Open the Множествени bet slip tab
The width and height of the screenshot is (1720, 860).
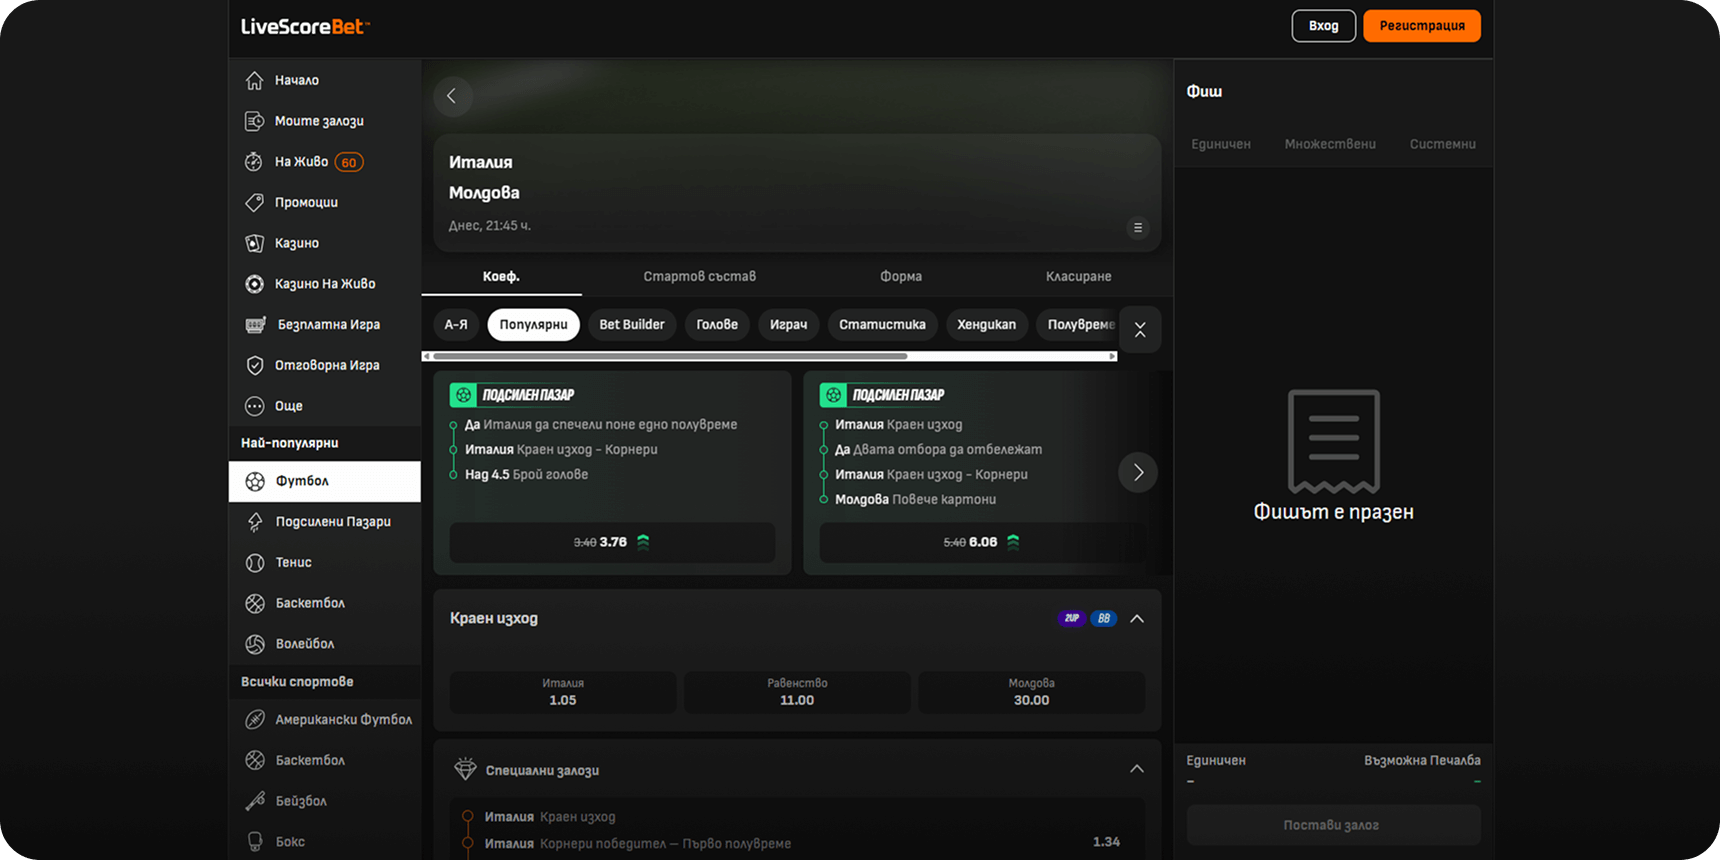coord(1329,144)
